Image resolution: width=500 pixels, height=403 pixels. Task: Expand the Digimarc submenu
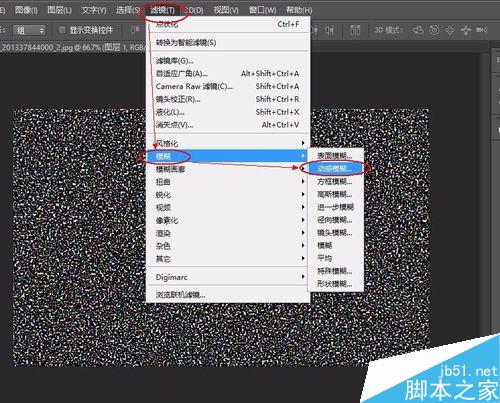tap(227, 277)
